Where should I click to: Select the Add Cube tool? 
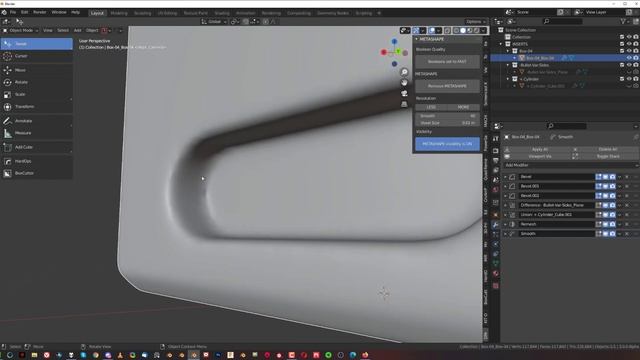[37, 147]
